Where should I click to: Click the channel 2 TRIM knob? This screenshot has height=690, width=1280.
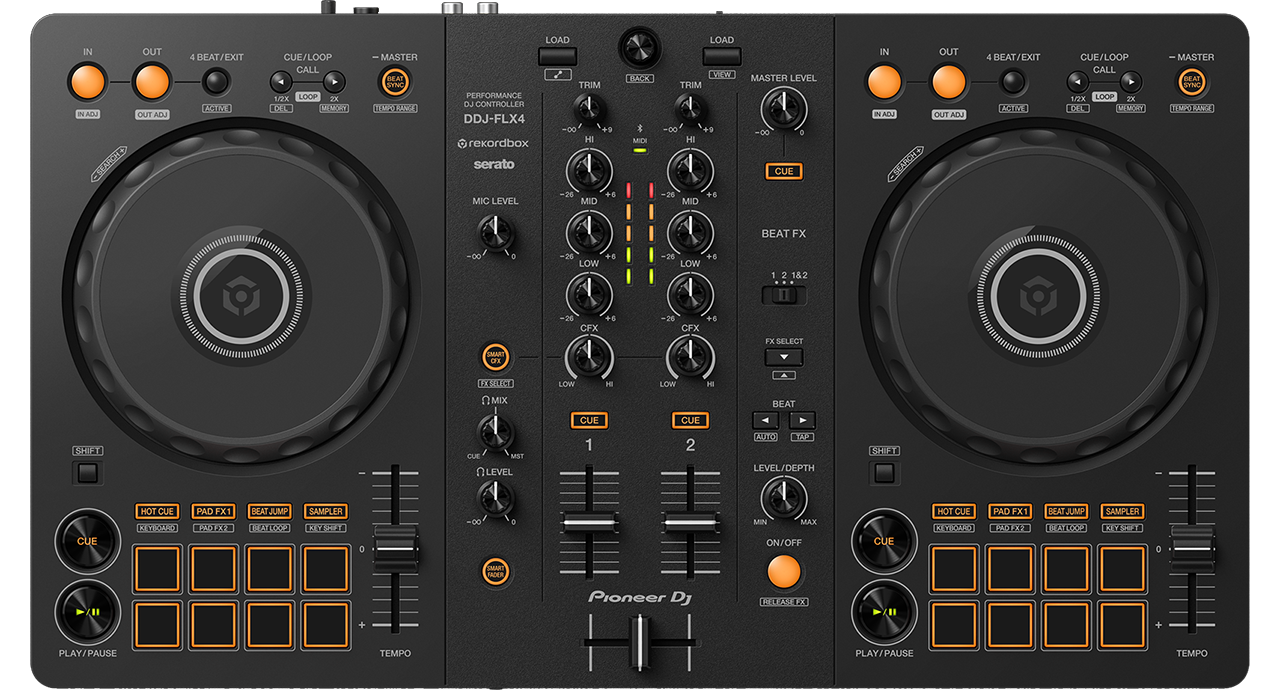point(690,109)
